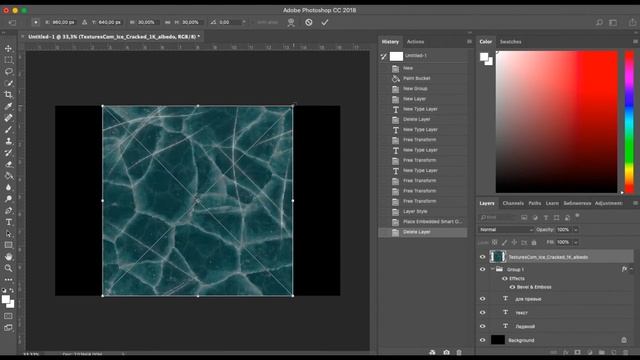Open the Layers panel menu
Viewport: 640px width, 360px height.
point(635,203)
